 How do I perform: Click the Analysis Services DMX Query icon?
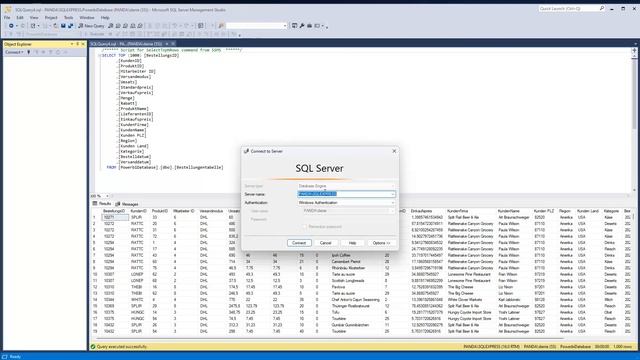pyautogui.click(x=125, y=26)
